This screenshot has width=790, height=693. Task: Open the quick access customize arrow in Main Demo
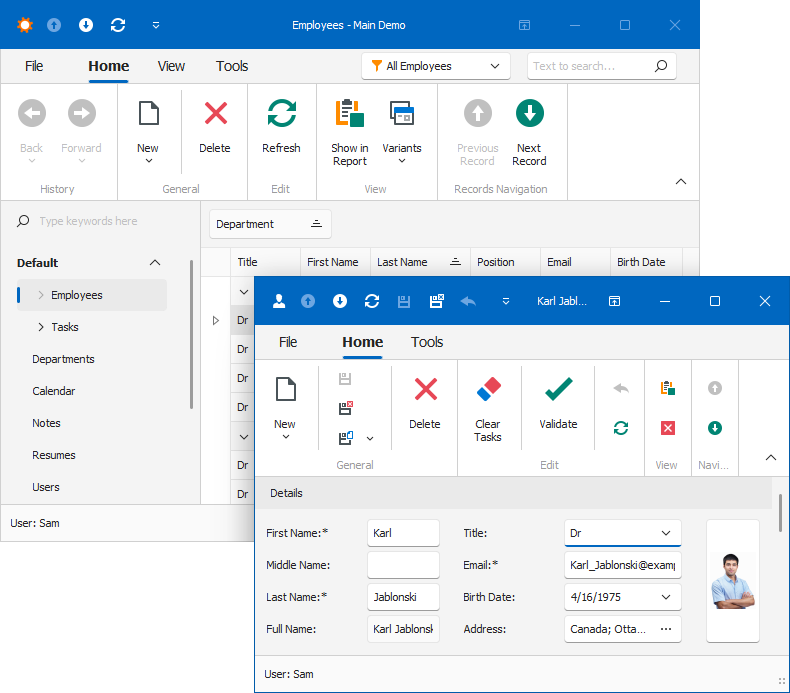(156, 25)
